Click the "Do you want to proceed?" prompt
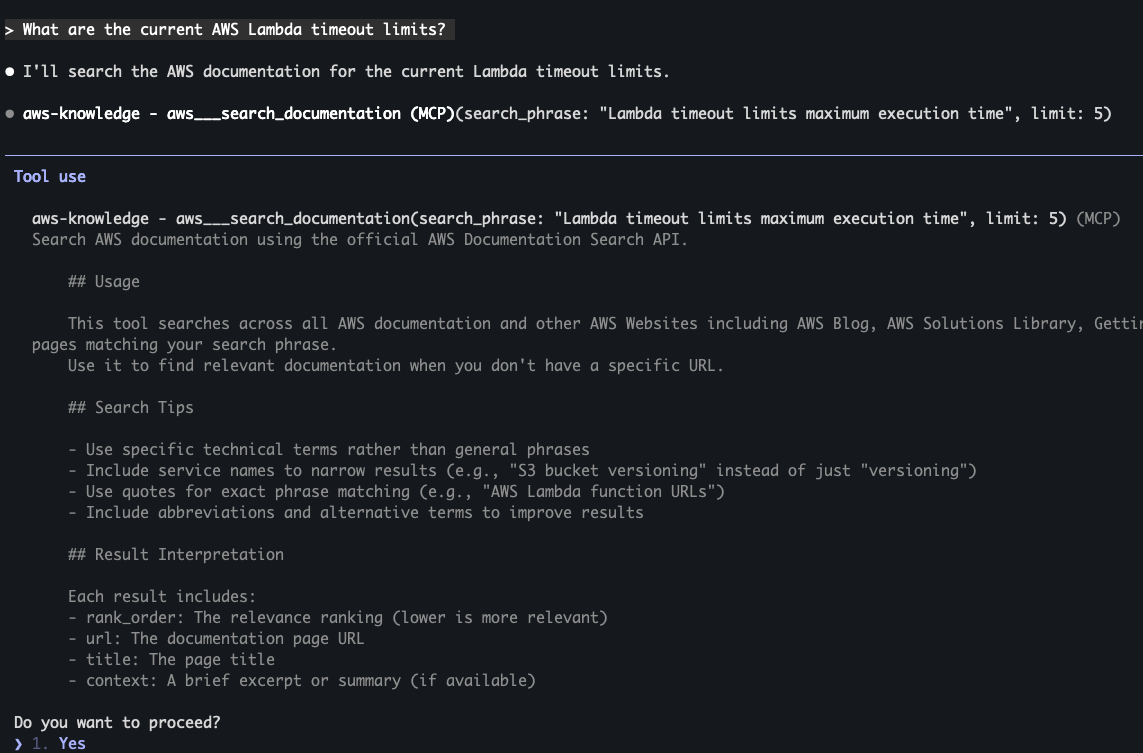 (x=117, y=722)
